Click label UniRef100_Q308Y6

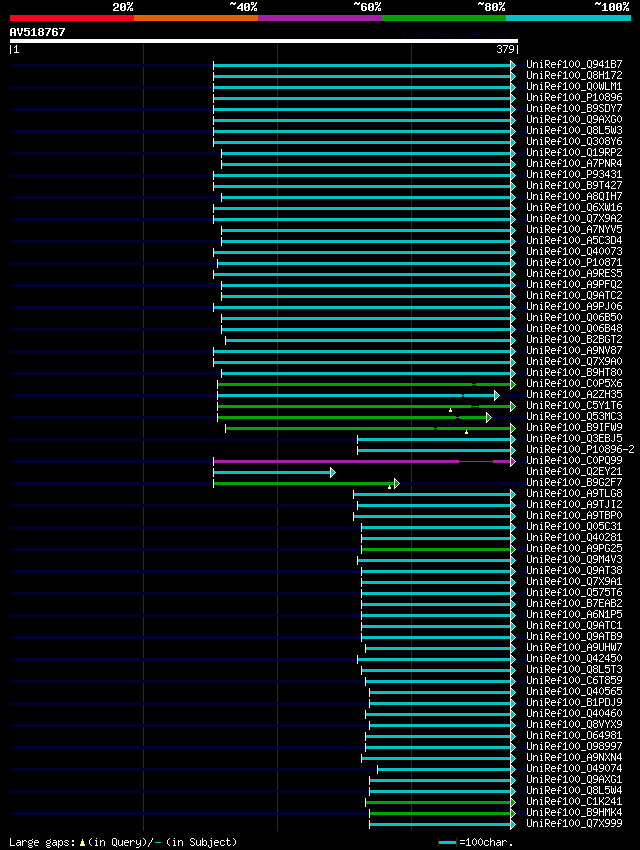tap(574, 141)
